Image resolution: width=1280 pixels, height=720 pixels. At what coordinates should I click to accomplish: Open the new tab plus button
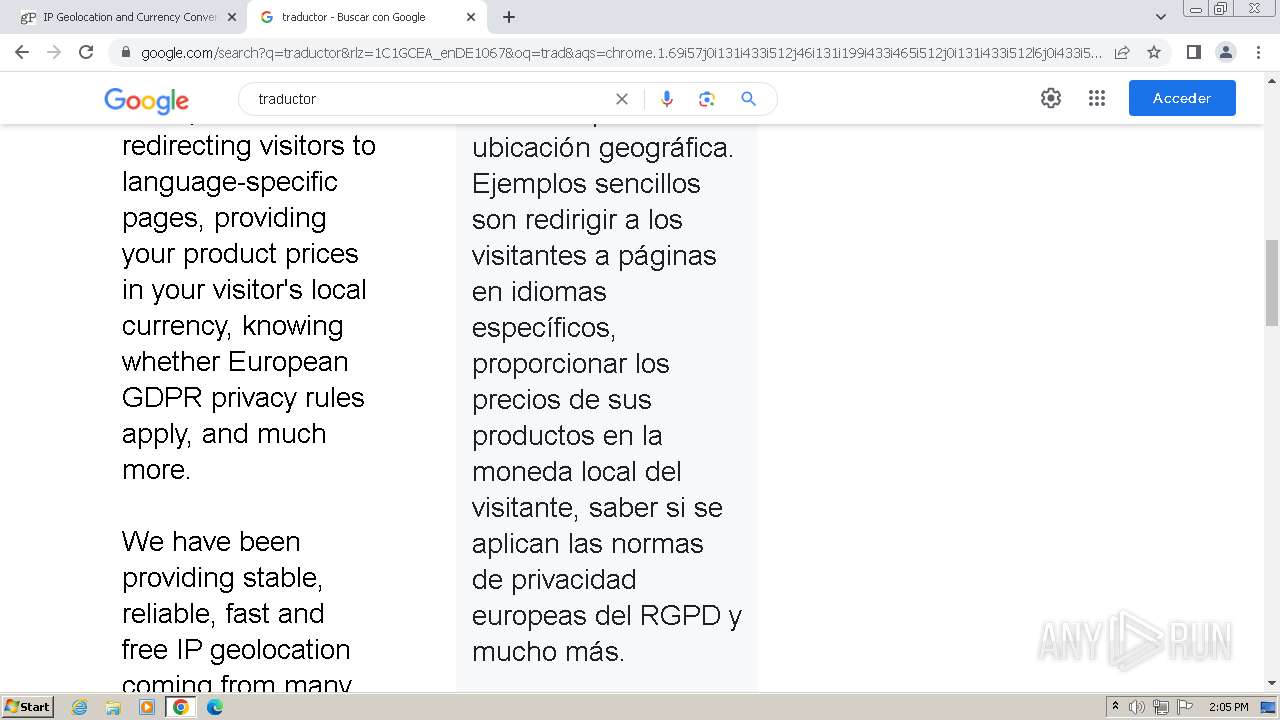click(x=509, y=17)
